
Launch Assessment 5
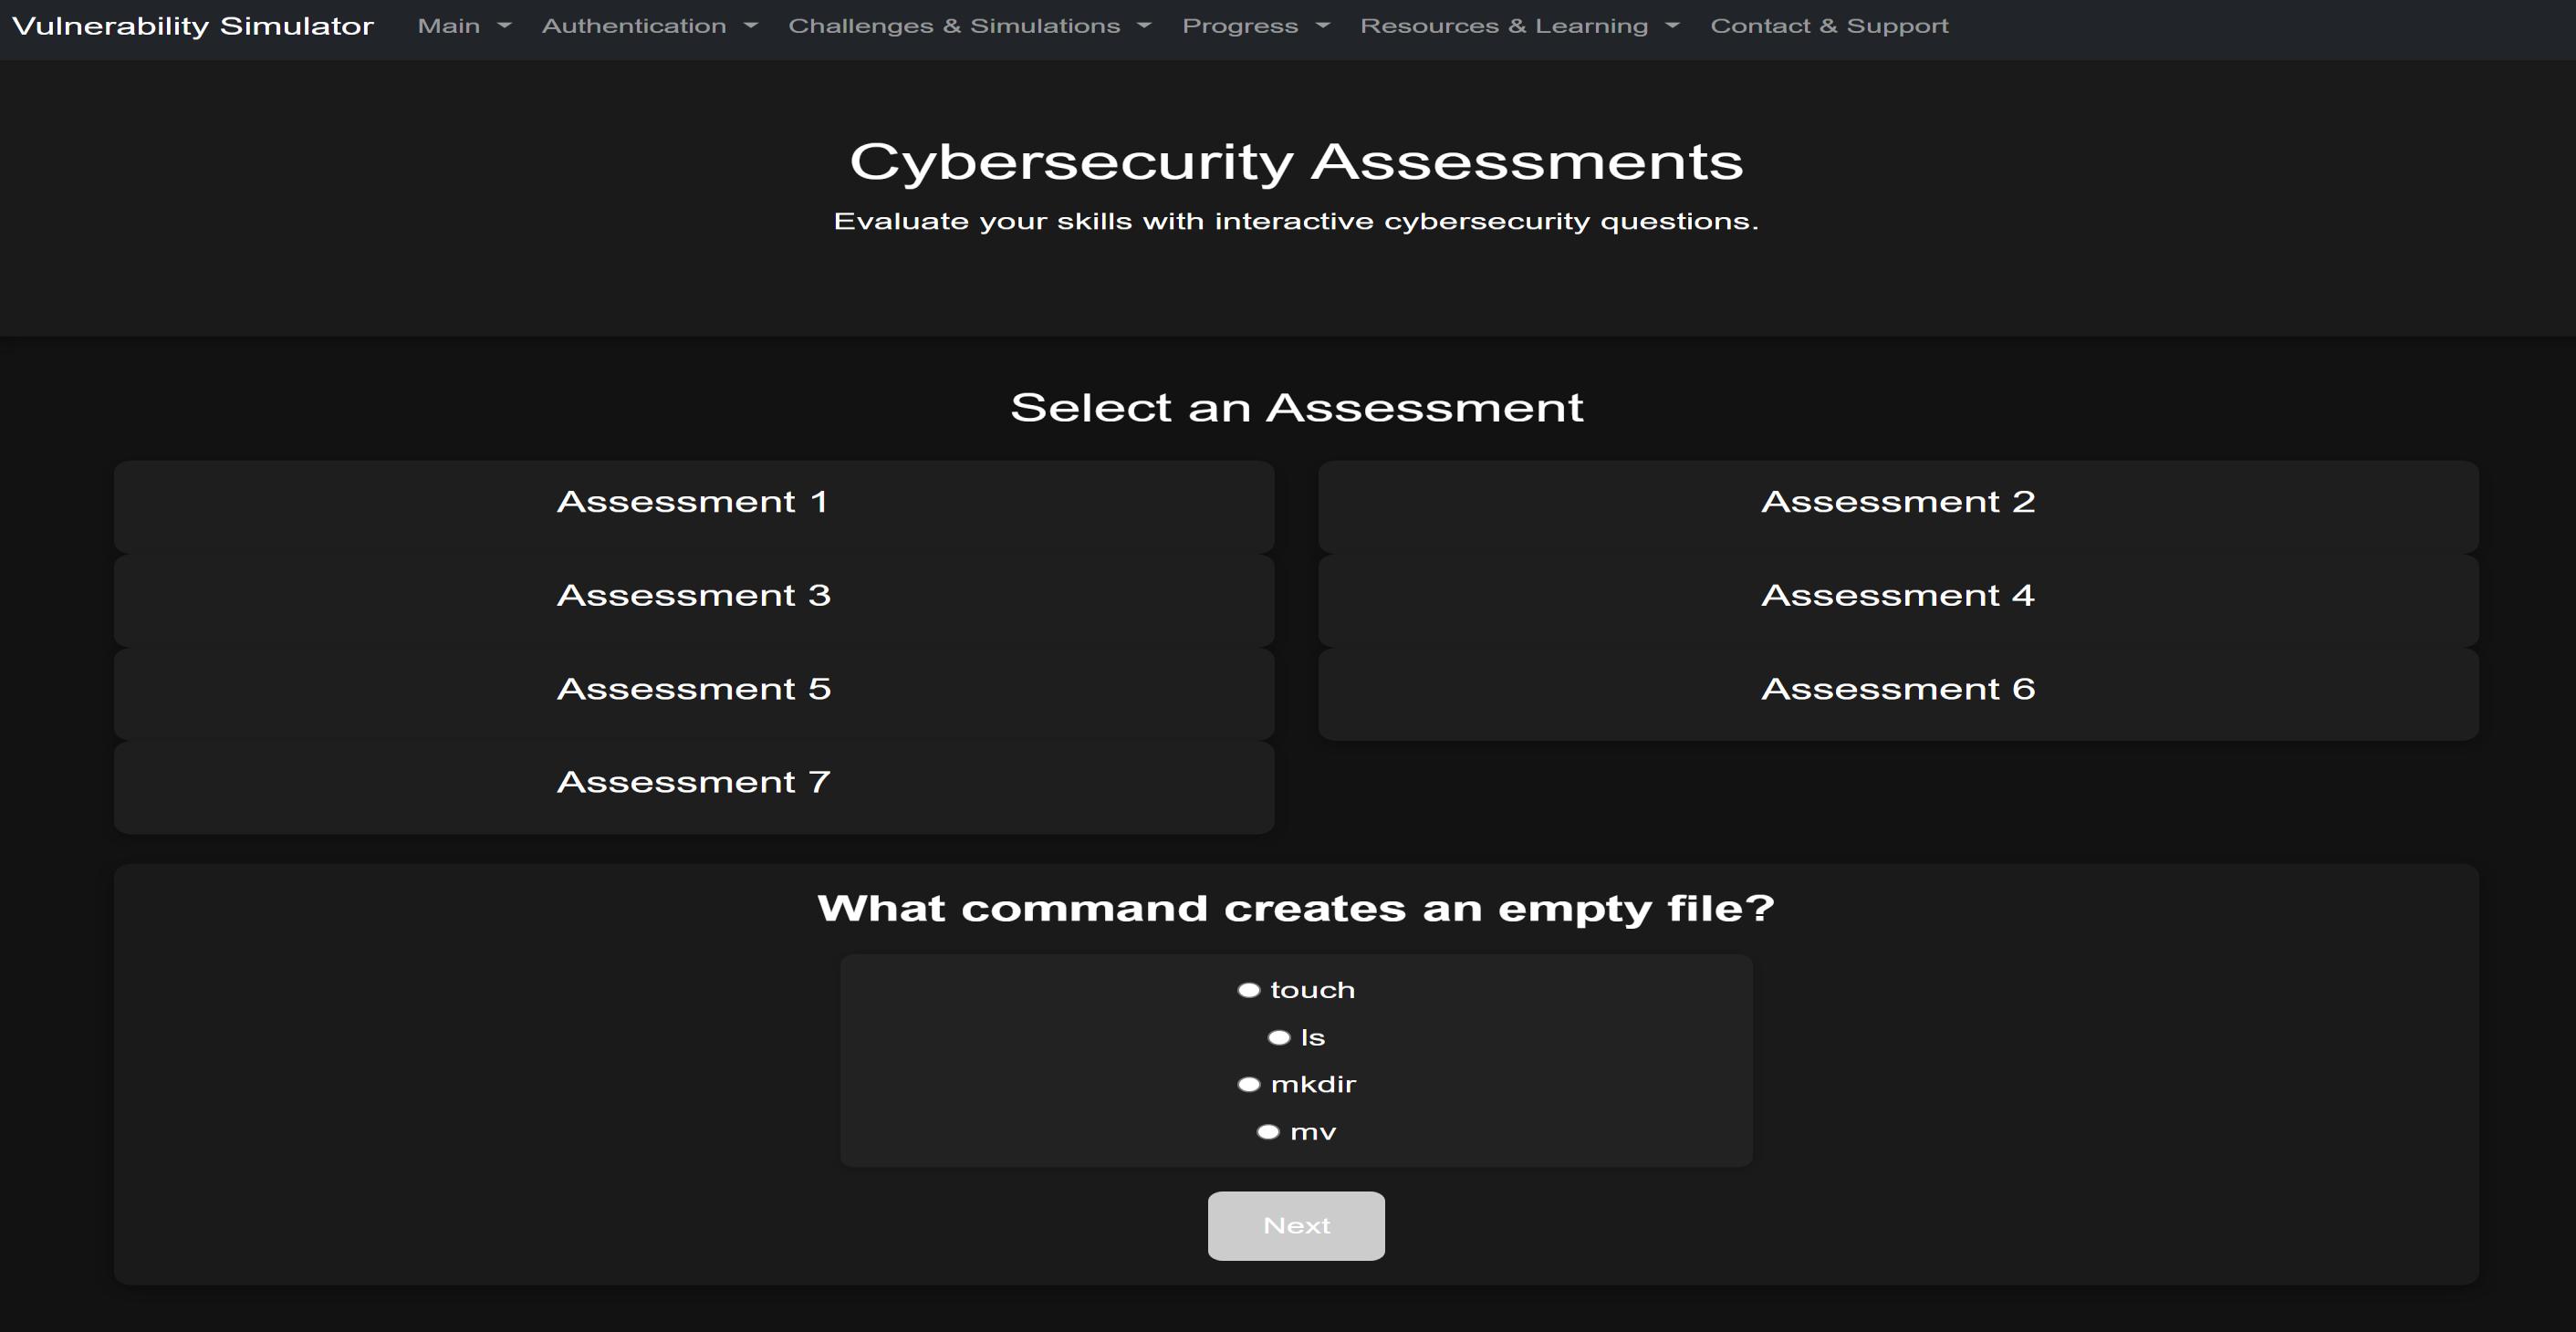[x=693, y=689]
